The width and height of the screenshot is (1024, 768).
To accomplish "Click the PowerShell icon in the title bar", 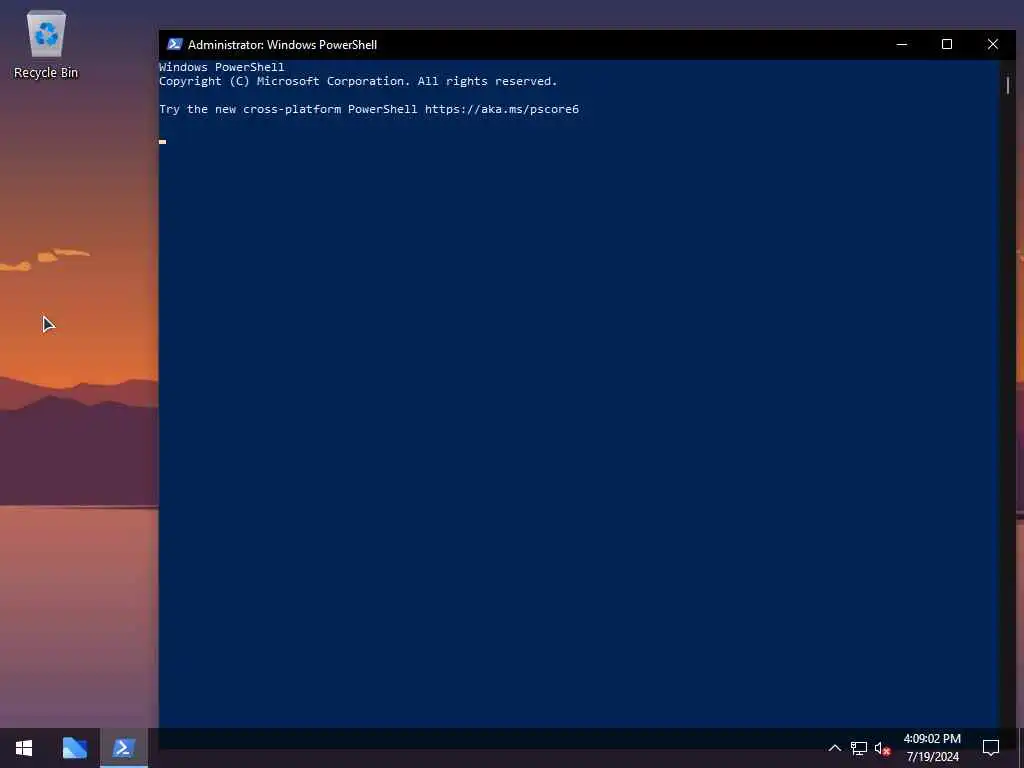I will (174, 44).
